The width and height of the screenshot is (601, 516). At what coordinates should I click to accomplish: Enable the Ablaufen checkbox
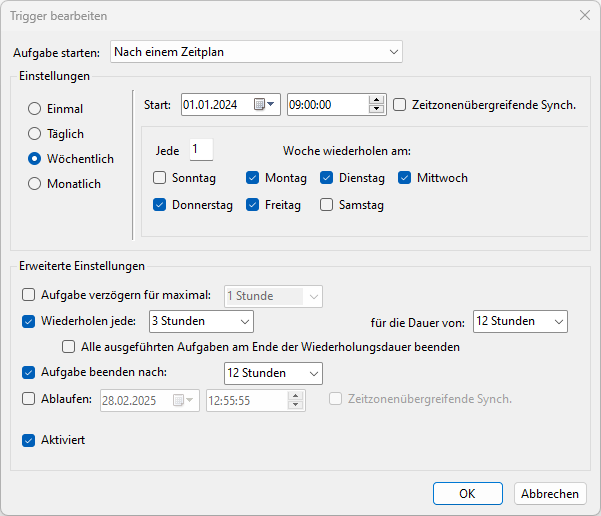(x=28, y=399)
